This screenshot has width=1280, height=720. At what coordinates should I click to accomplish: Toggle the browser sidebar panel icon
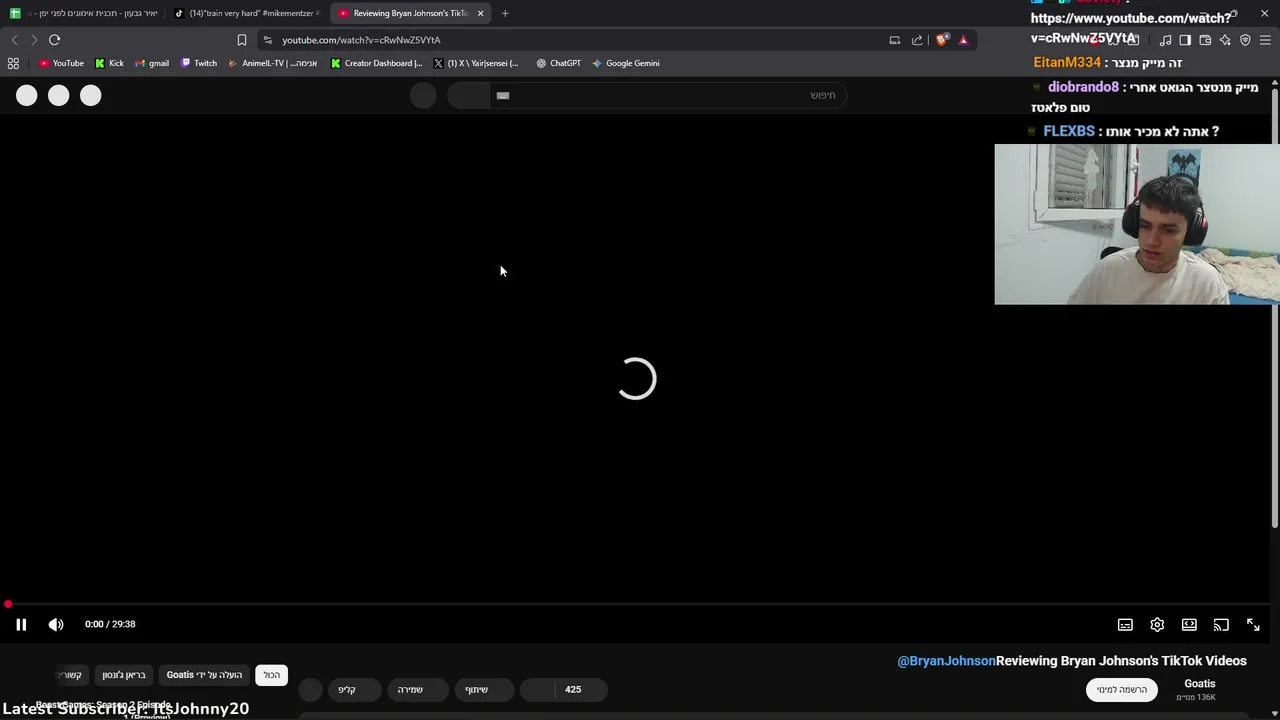pyautogui.click(x=1185, y=40)
